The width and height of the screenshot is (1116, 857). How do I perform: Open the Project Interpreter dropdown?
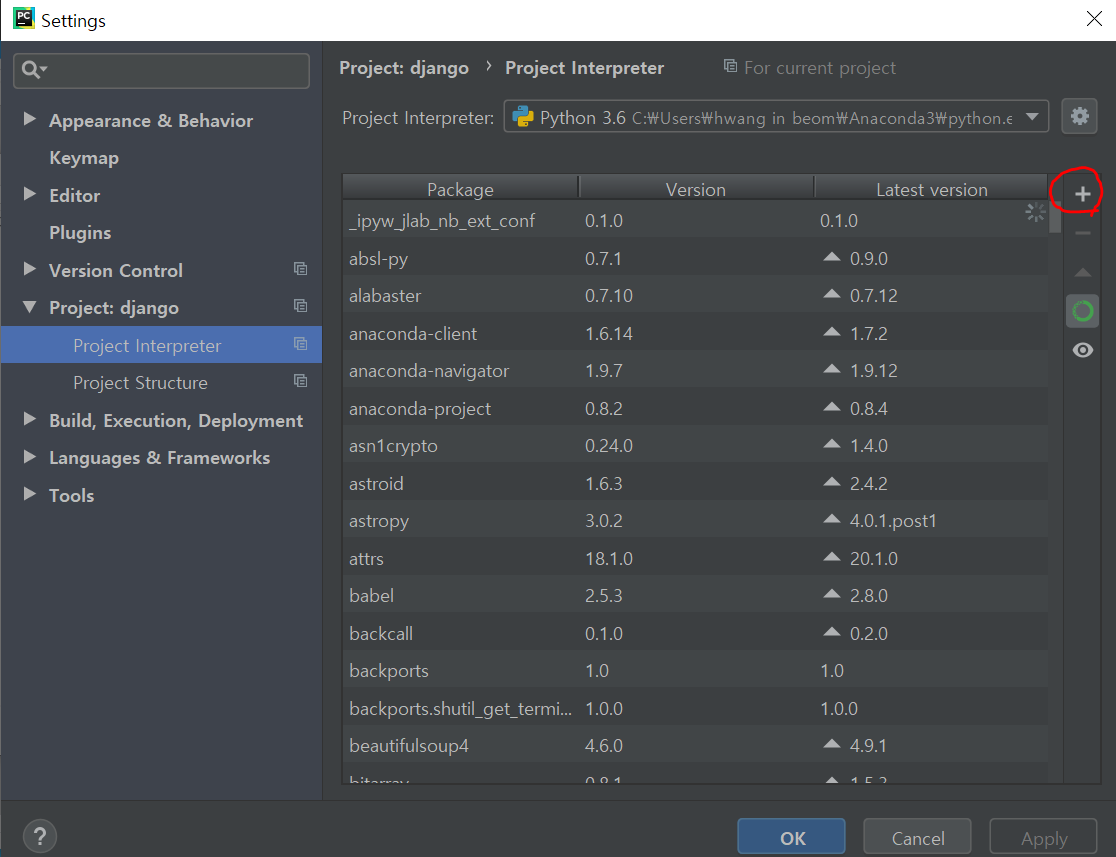[777, 117]
